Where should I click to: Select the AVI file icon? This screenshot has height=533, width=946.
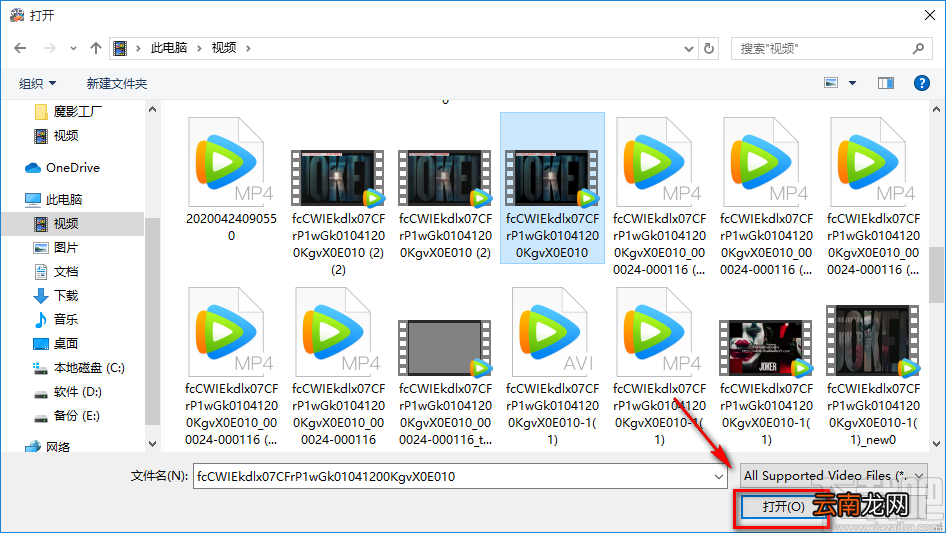click(551, 332)
